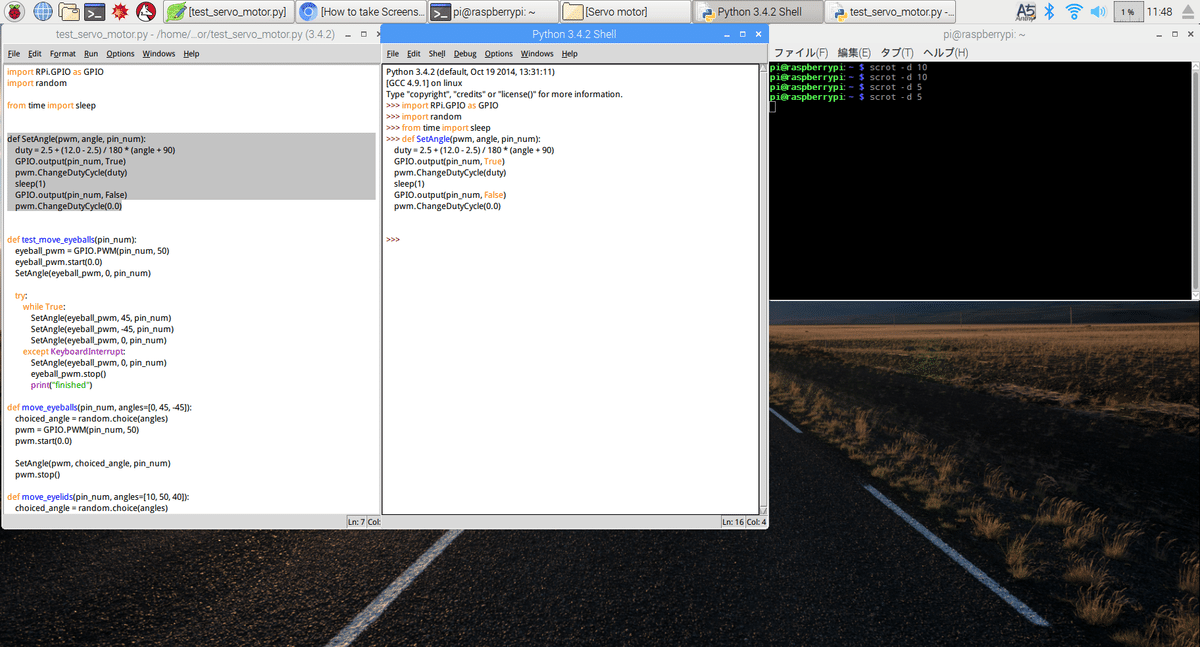The height and width of the screenshot is (647, 1200).
Task: Click 'Ln: 16' in Shell status bar
Action: pos(731,522)
